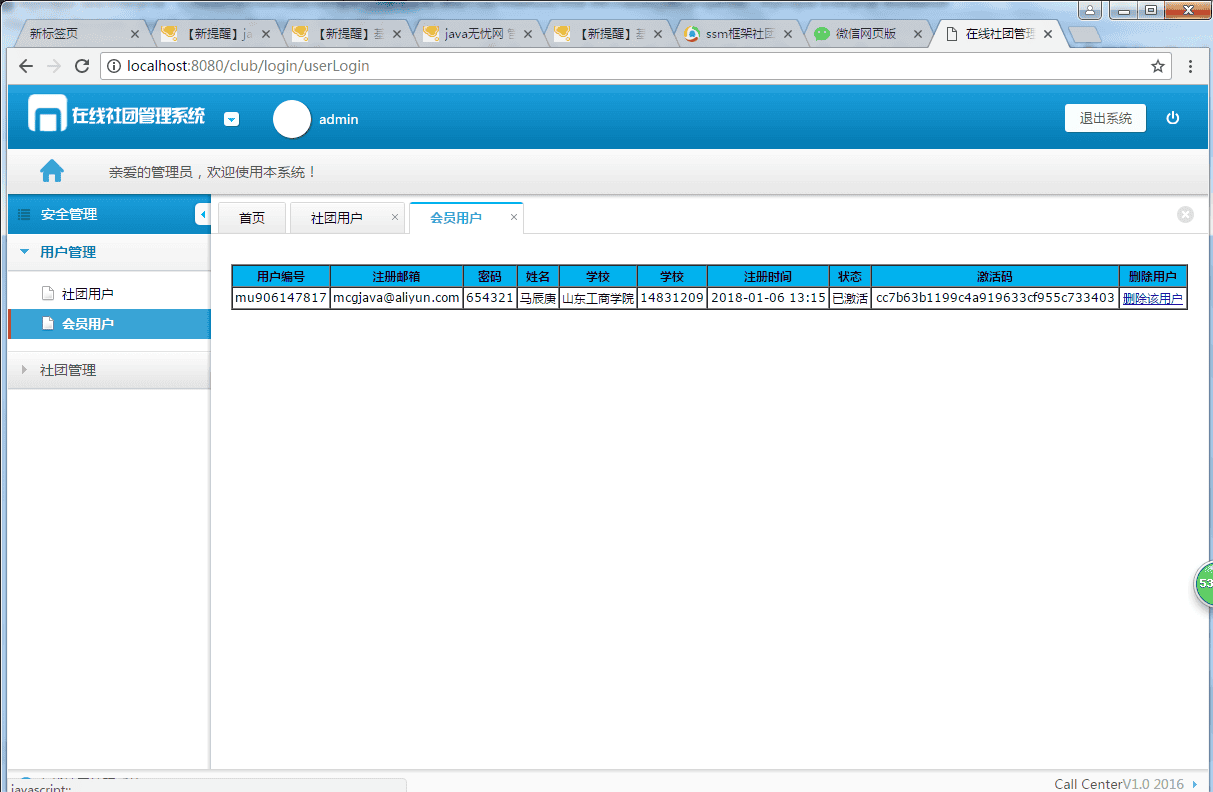Image resolution: width=1213 pixels, height=792 pixels.
Task: Close the 新标签页 browser tab
Action: [x=135, y=34]
